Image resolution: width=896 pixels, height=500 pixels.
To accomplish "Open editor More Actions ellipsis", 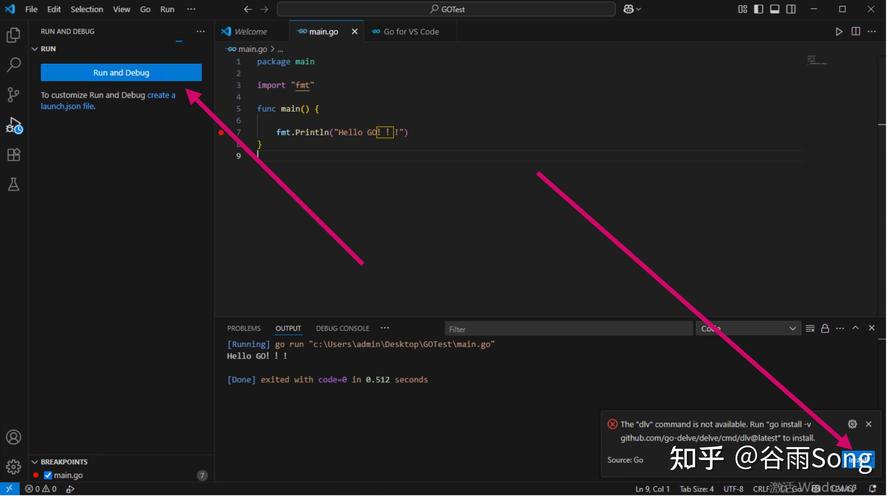I will [x=871, y=31].
